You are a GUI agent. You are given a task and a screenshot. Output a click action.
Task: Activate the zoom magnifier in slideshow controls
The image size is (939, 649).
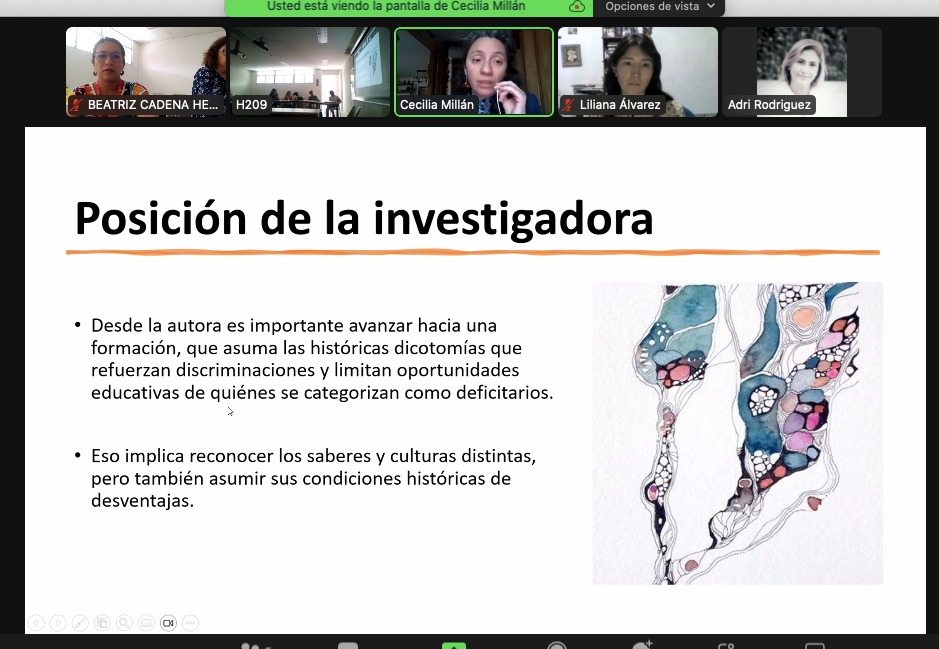pos(125,623)
